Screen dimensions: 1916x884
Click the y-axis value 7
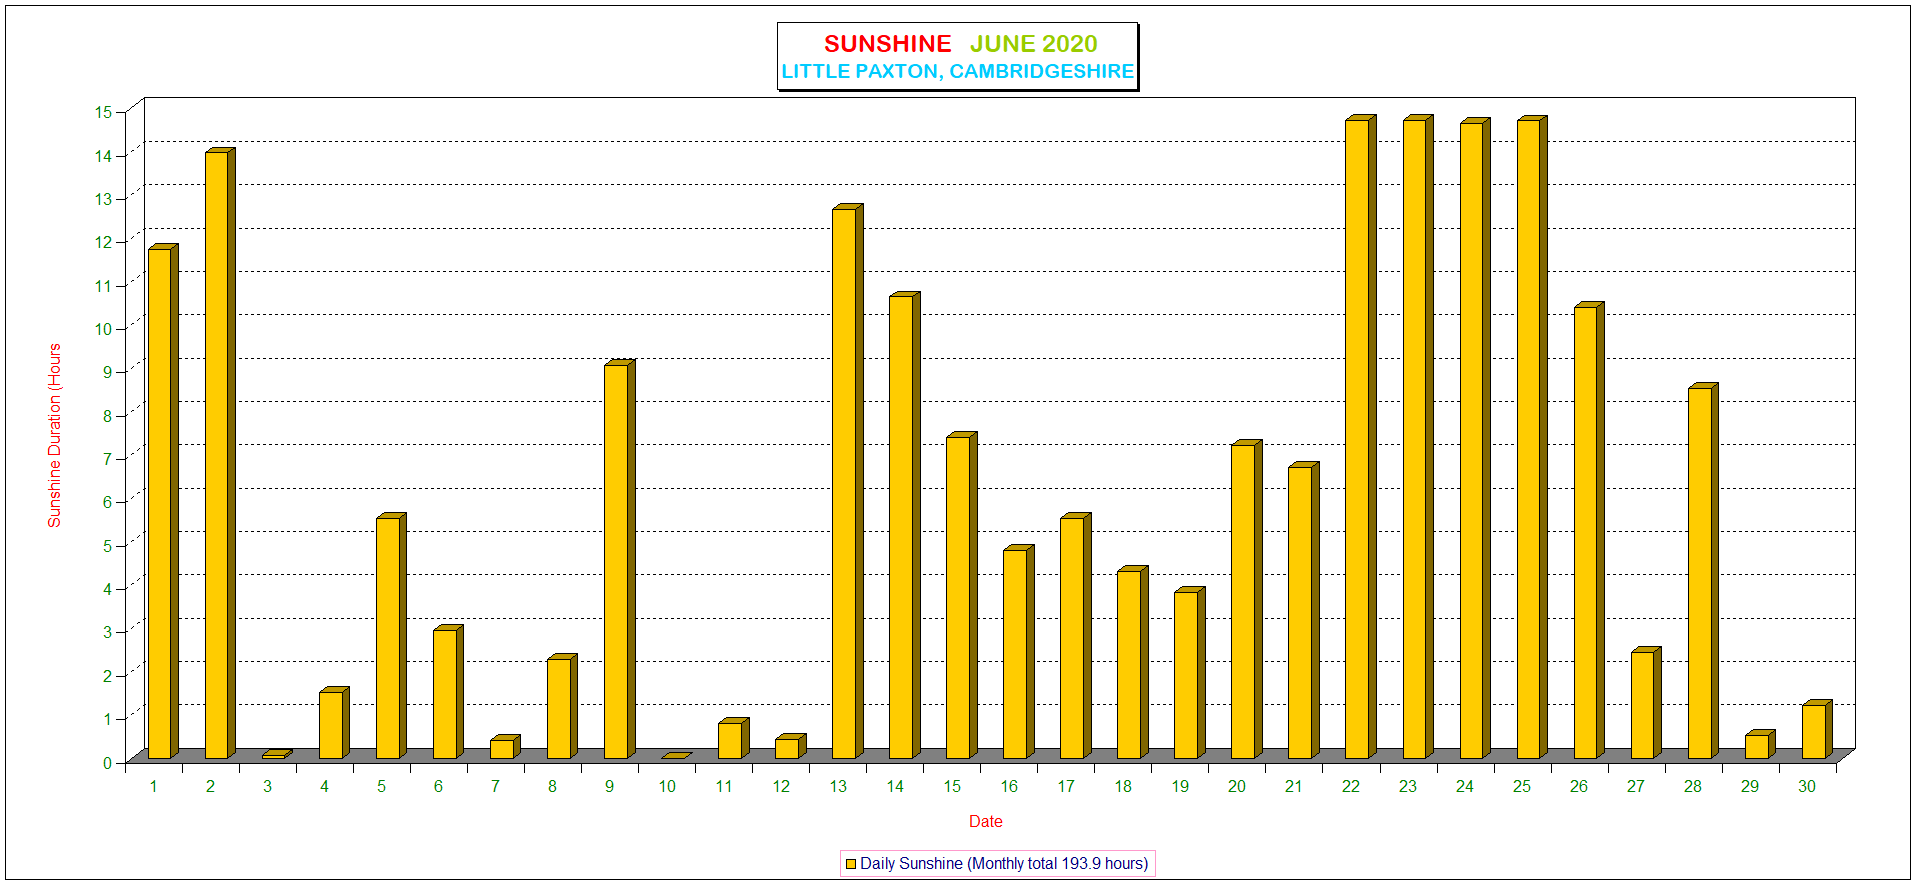click(108, 459)
